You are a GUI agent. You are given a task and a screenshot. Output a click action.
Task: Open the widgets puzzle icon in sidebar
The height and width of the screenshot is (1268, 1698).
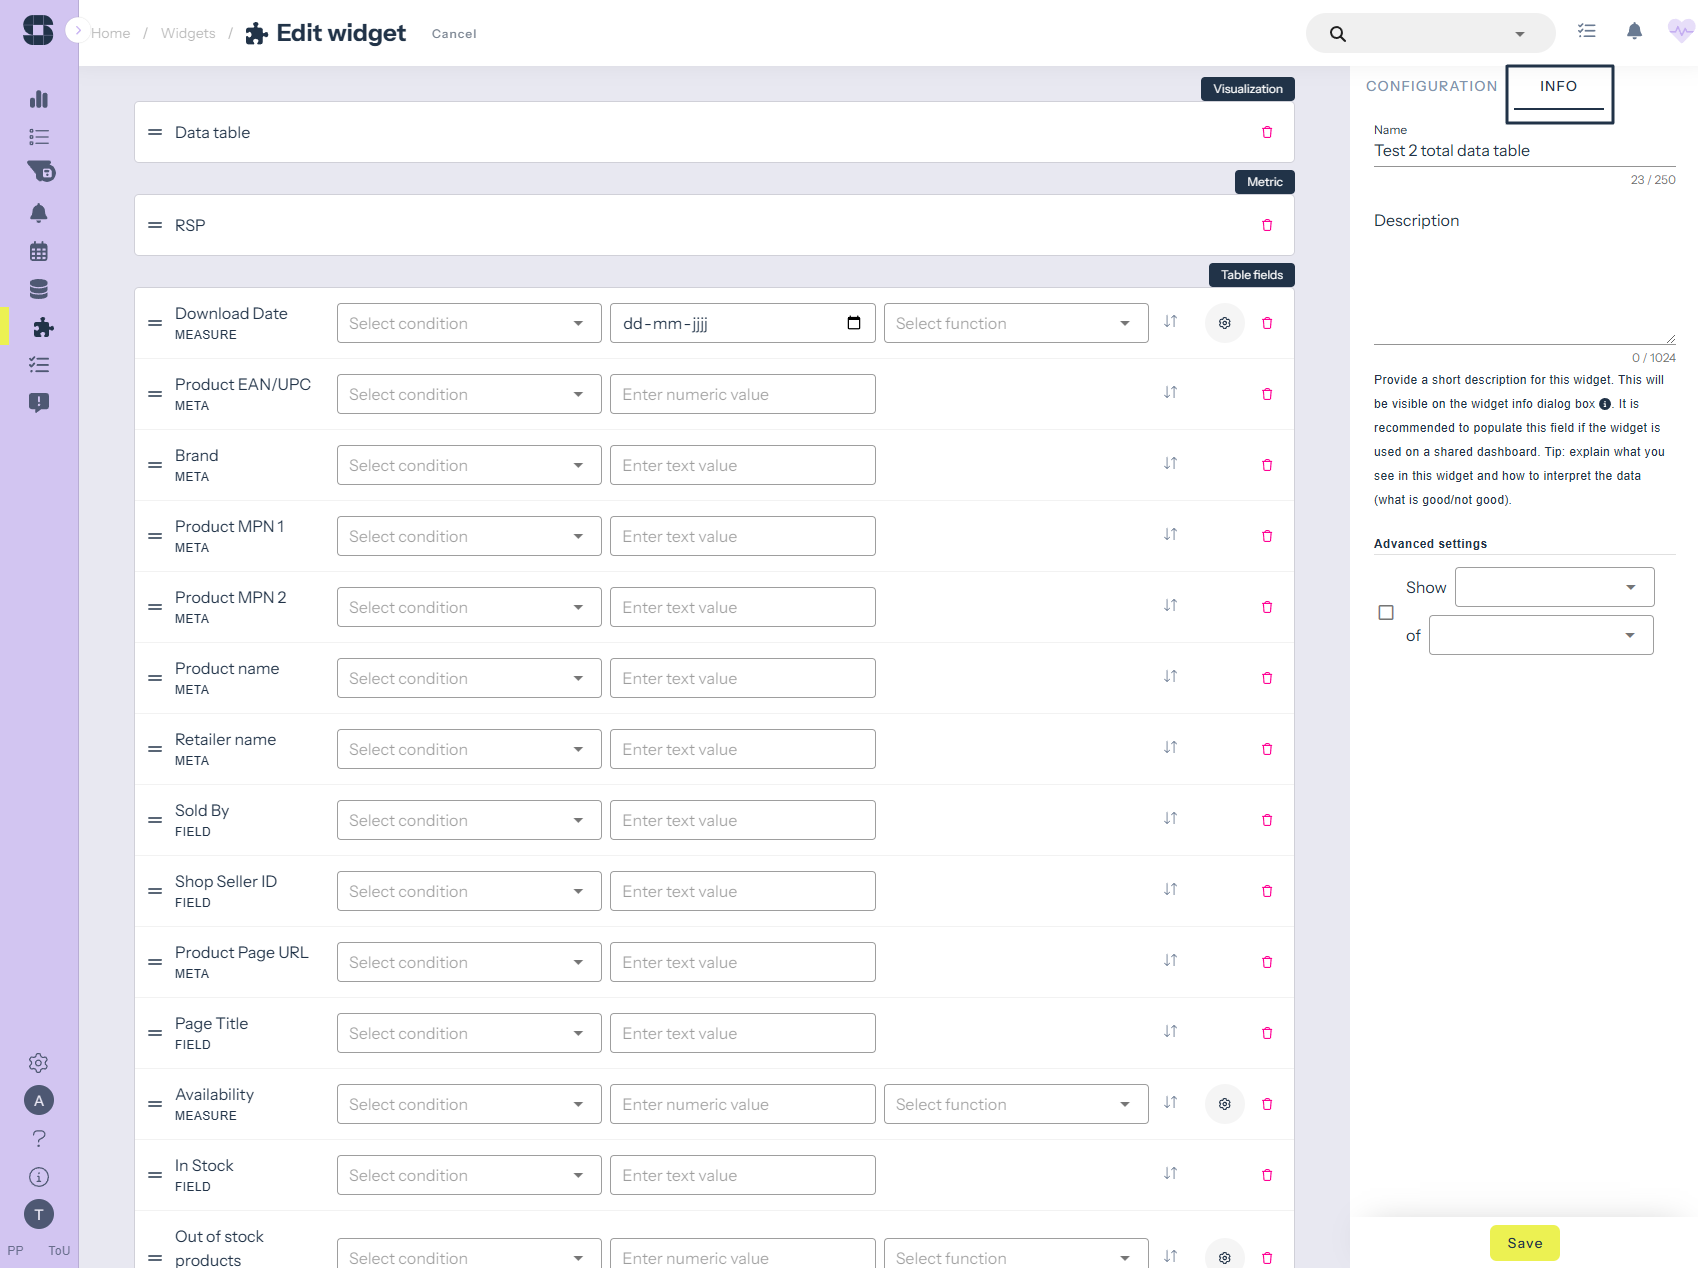[x=42, y=327]
